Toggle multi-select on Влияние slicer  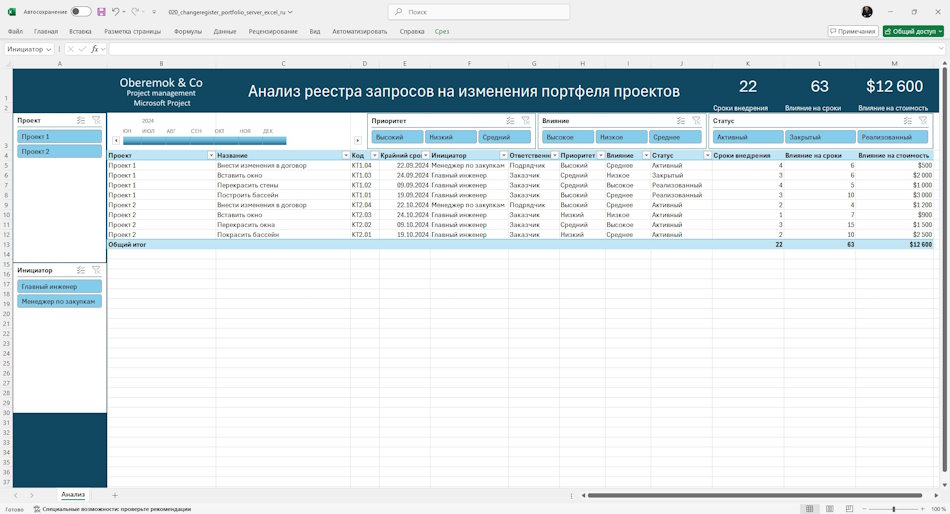(681, 121)
